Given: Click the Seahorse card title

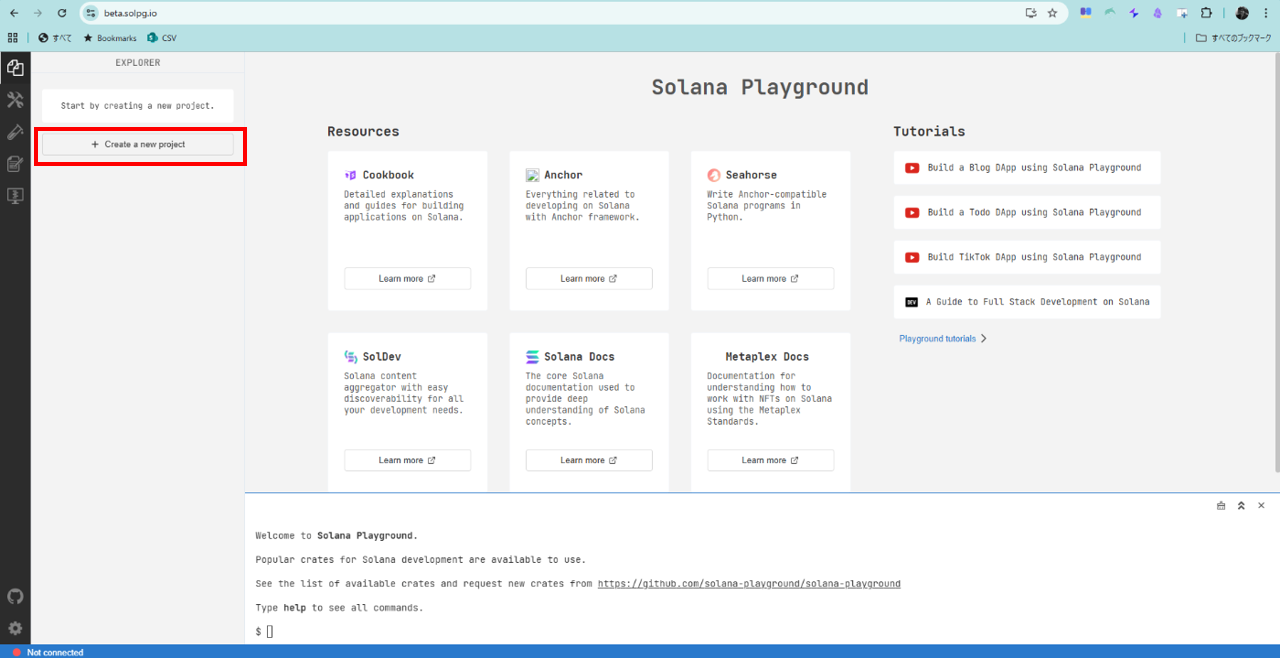Looking at the screenshot, I should pyautogui.click(x=751, y=175).
